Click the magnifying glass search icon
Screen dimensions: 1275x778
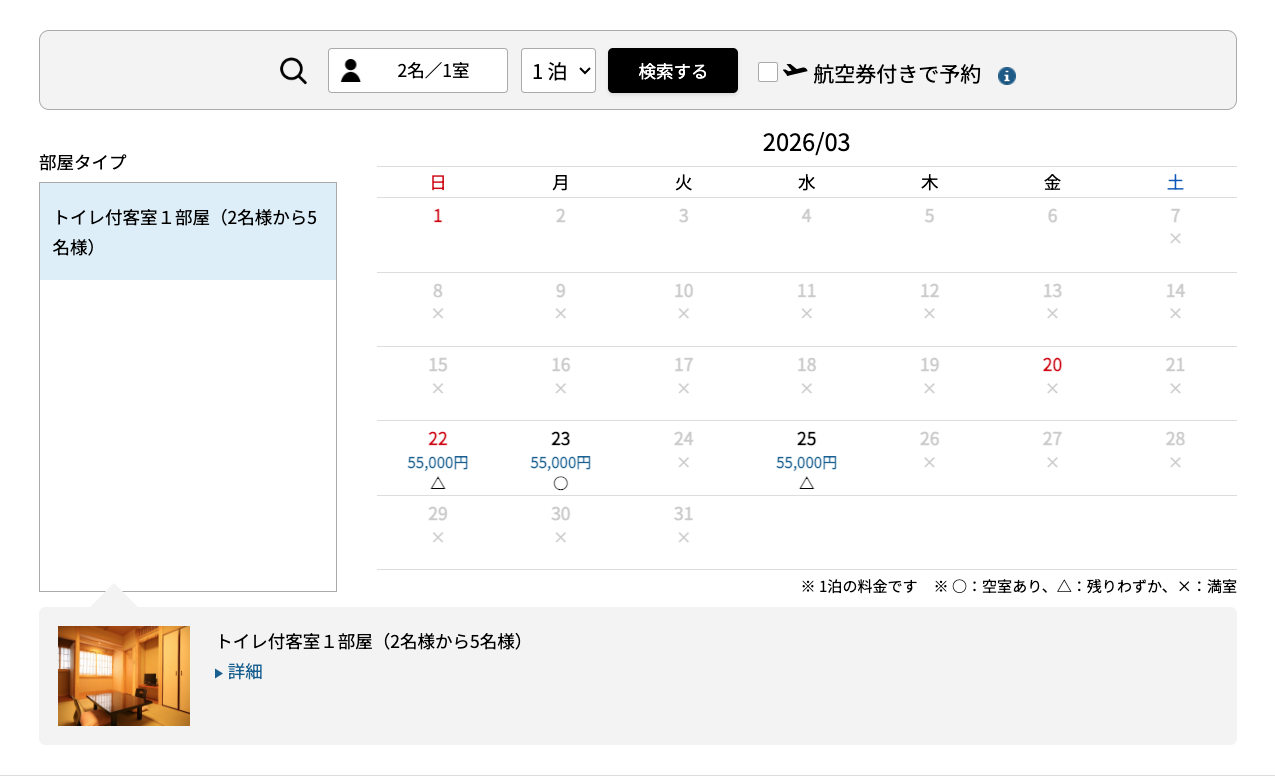point(292,70)
